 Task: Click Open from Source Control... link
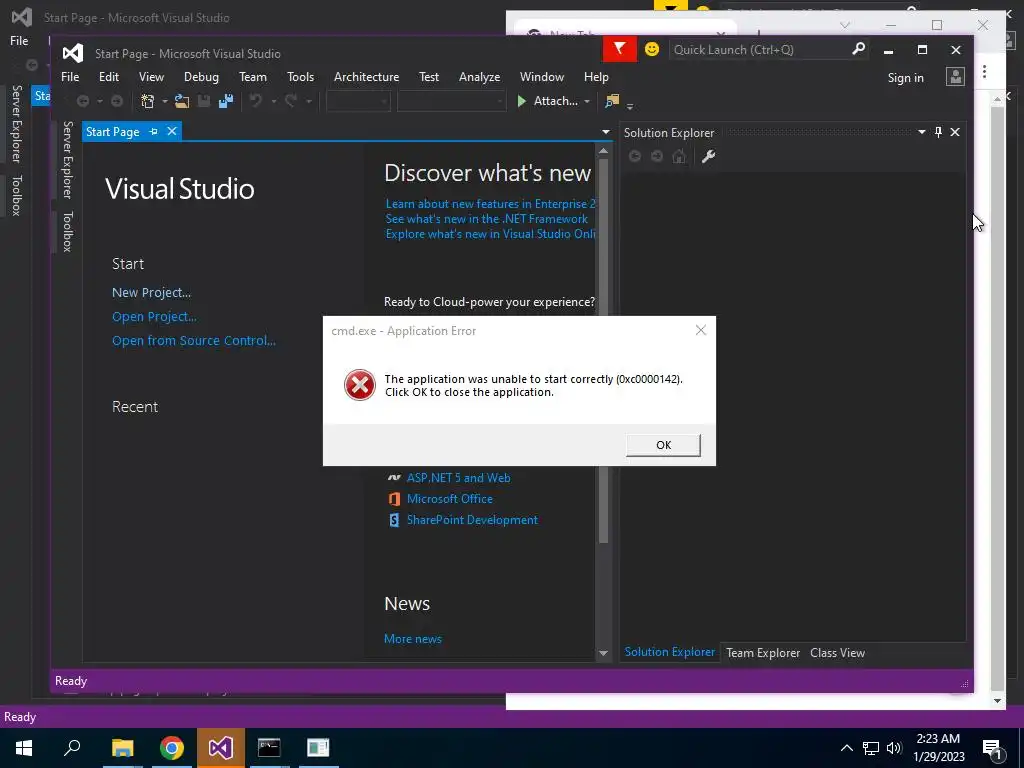(194, 341)
